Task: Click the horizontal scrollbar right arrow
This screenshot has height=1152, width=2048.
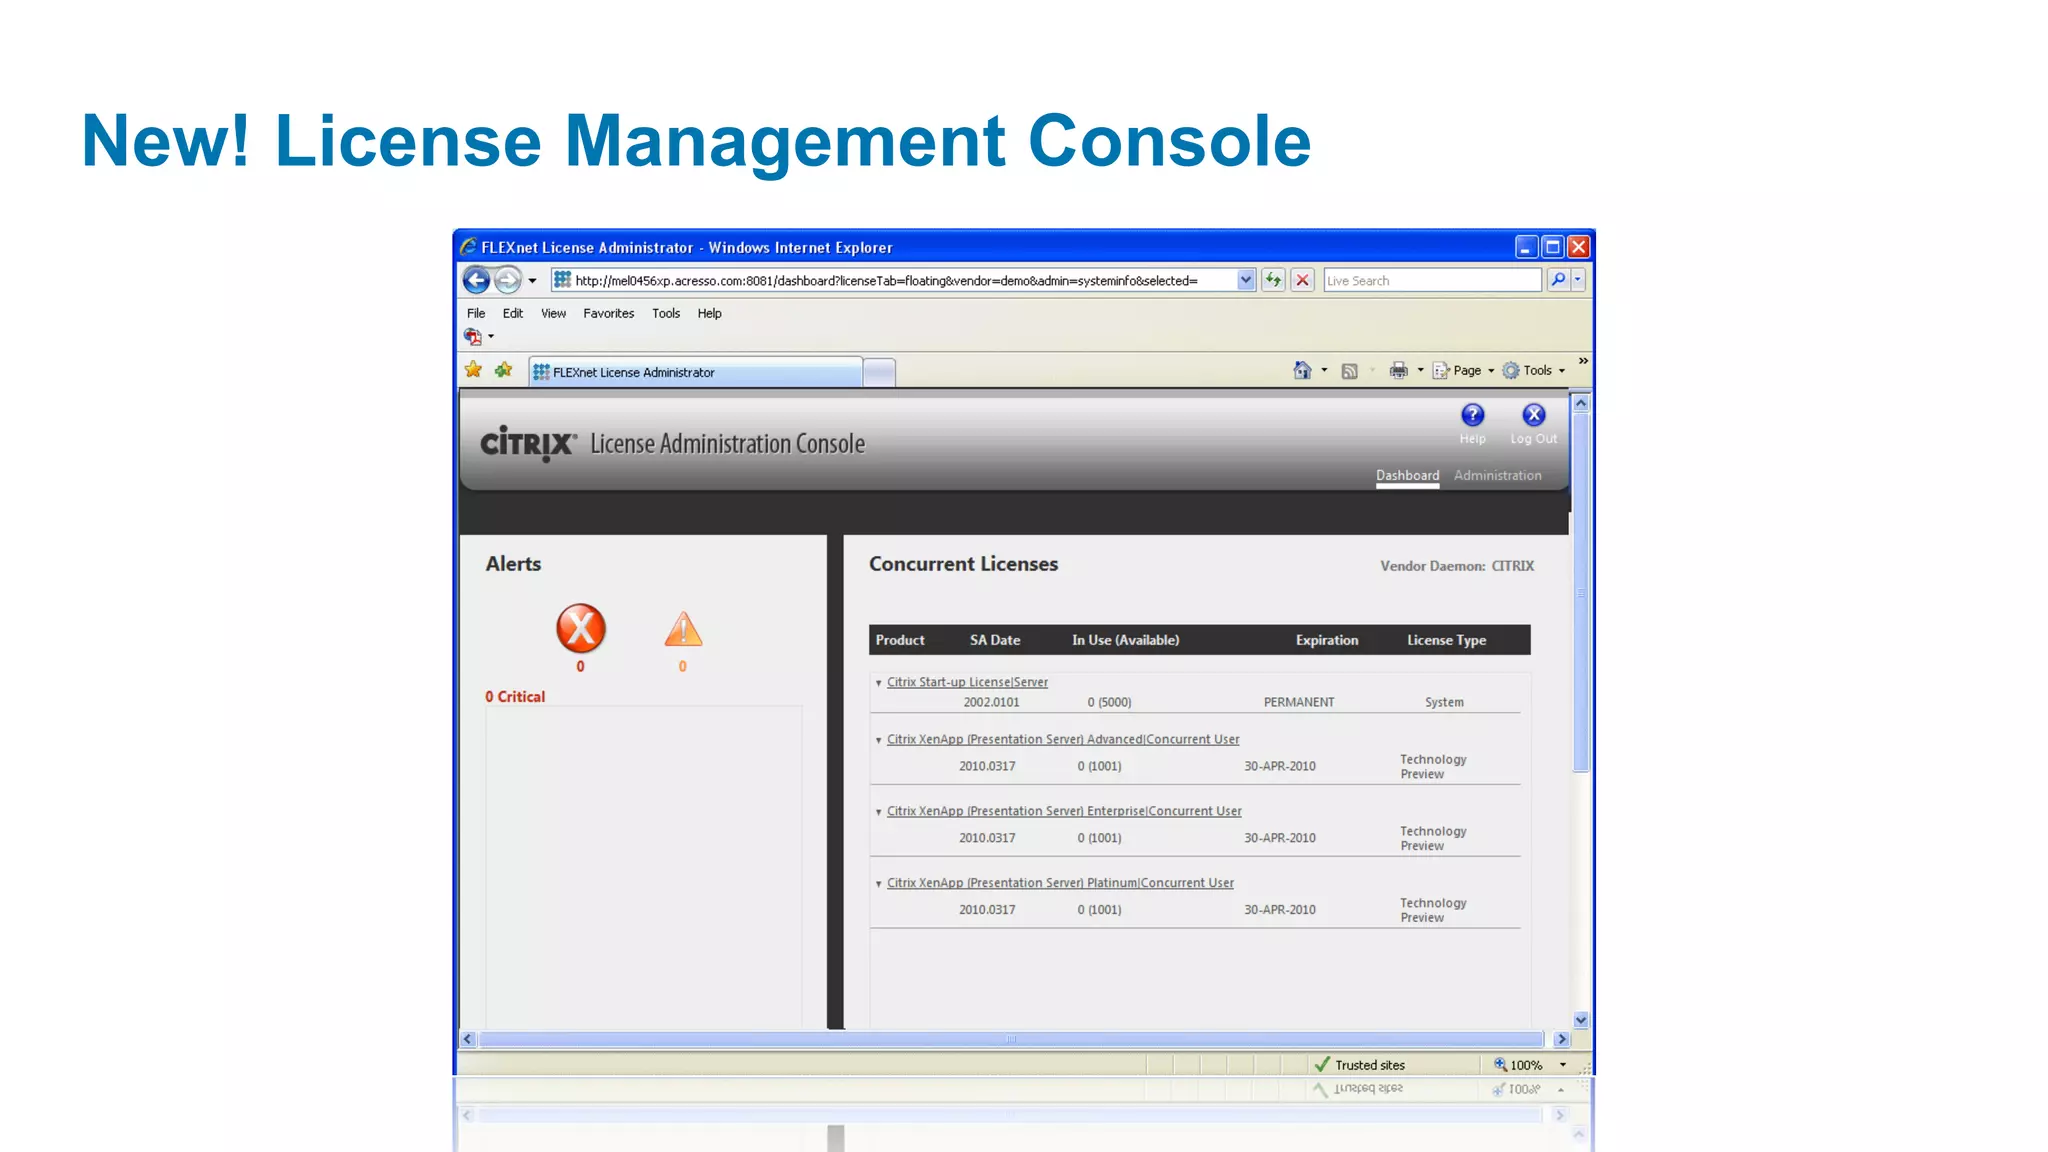Action: [x=1562, y=1039]
